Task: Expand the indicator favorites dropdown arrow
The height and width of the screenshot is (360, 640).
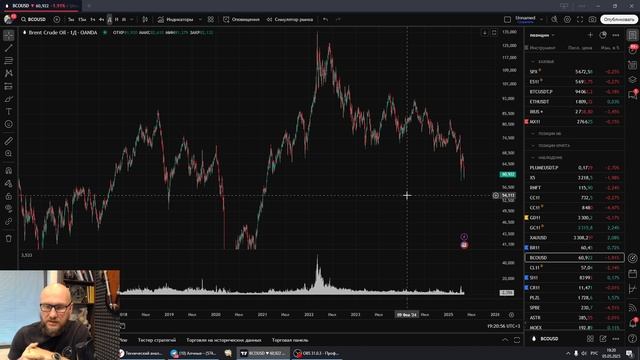Action: point(200,19)
